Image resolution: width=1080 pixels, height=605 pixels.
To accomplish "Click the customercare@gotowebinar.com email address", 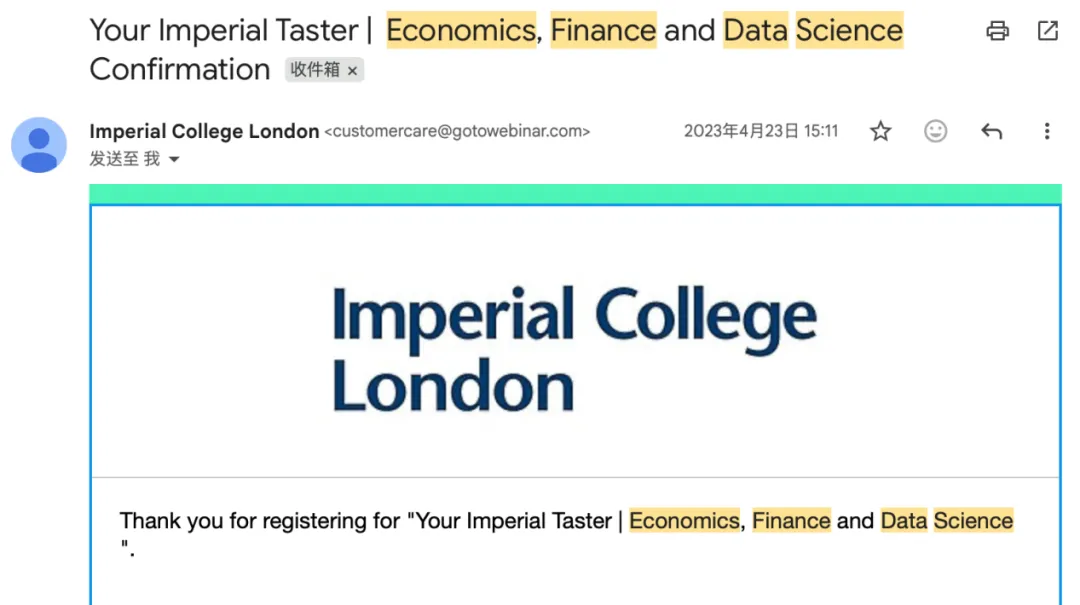I will 457,131.
